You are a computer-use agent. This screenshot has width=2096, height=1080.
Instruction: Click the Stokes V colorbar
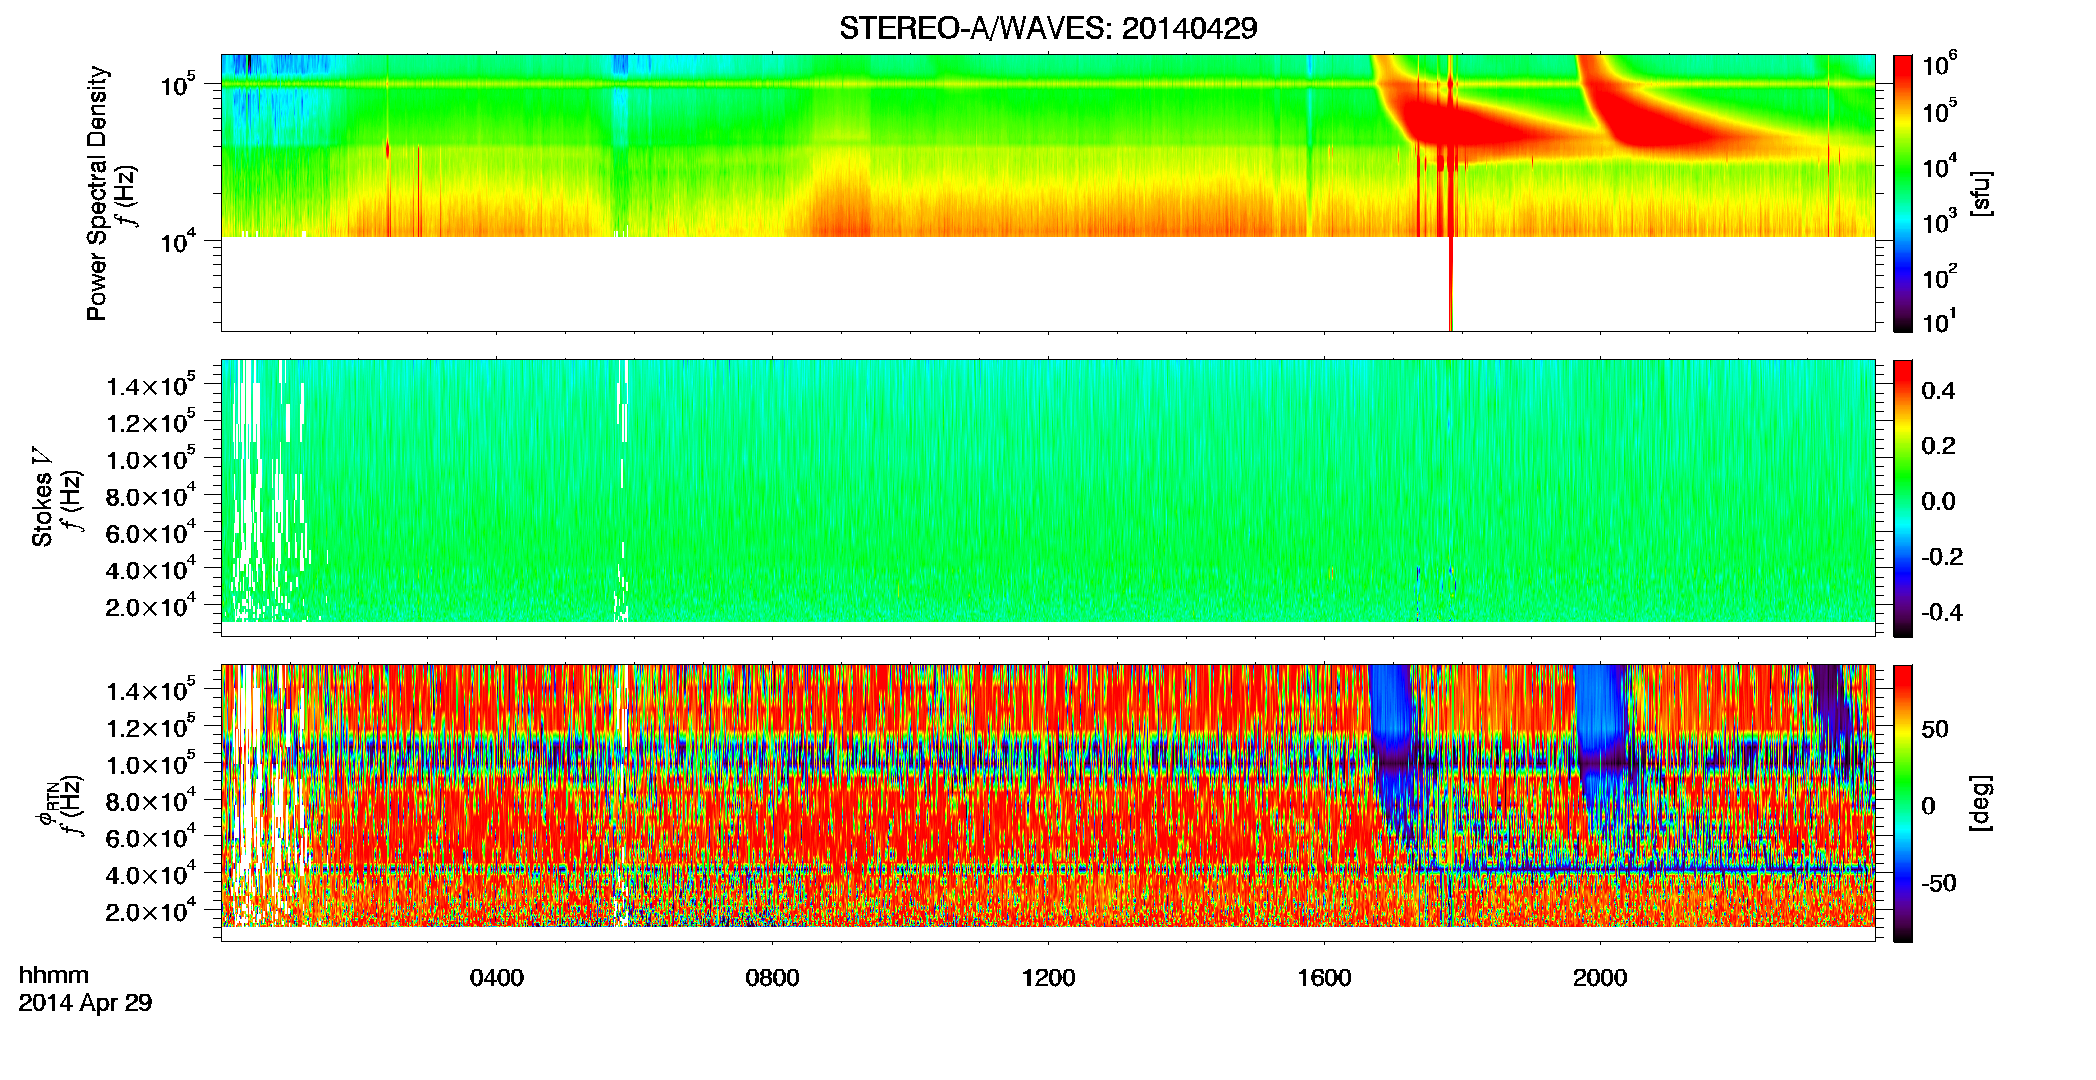click(x=1903, y=498)
